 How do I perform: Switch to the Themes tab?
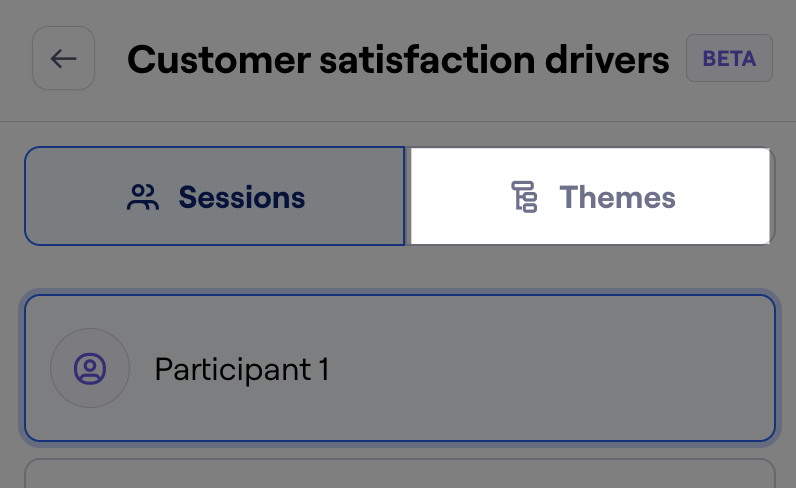590,196
